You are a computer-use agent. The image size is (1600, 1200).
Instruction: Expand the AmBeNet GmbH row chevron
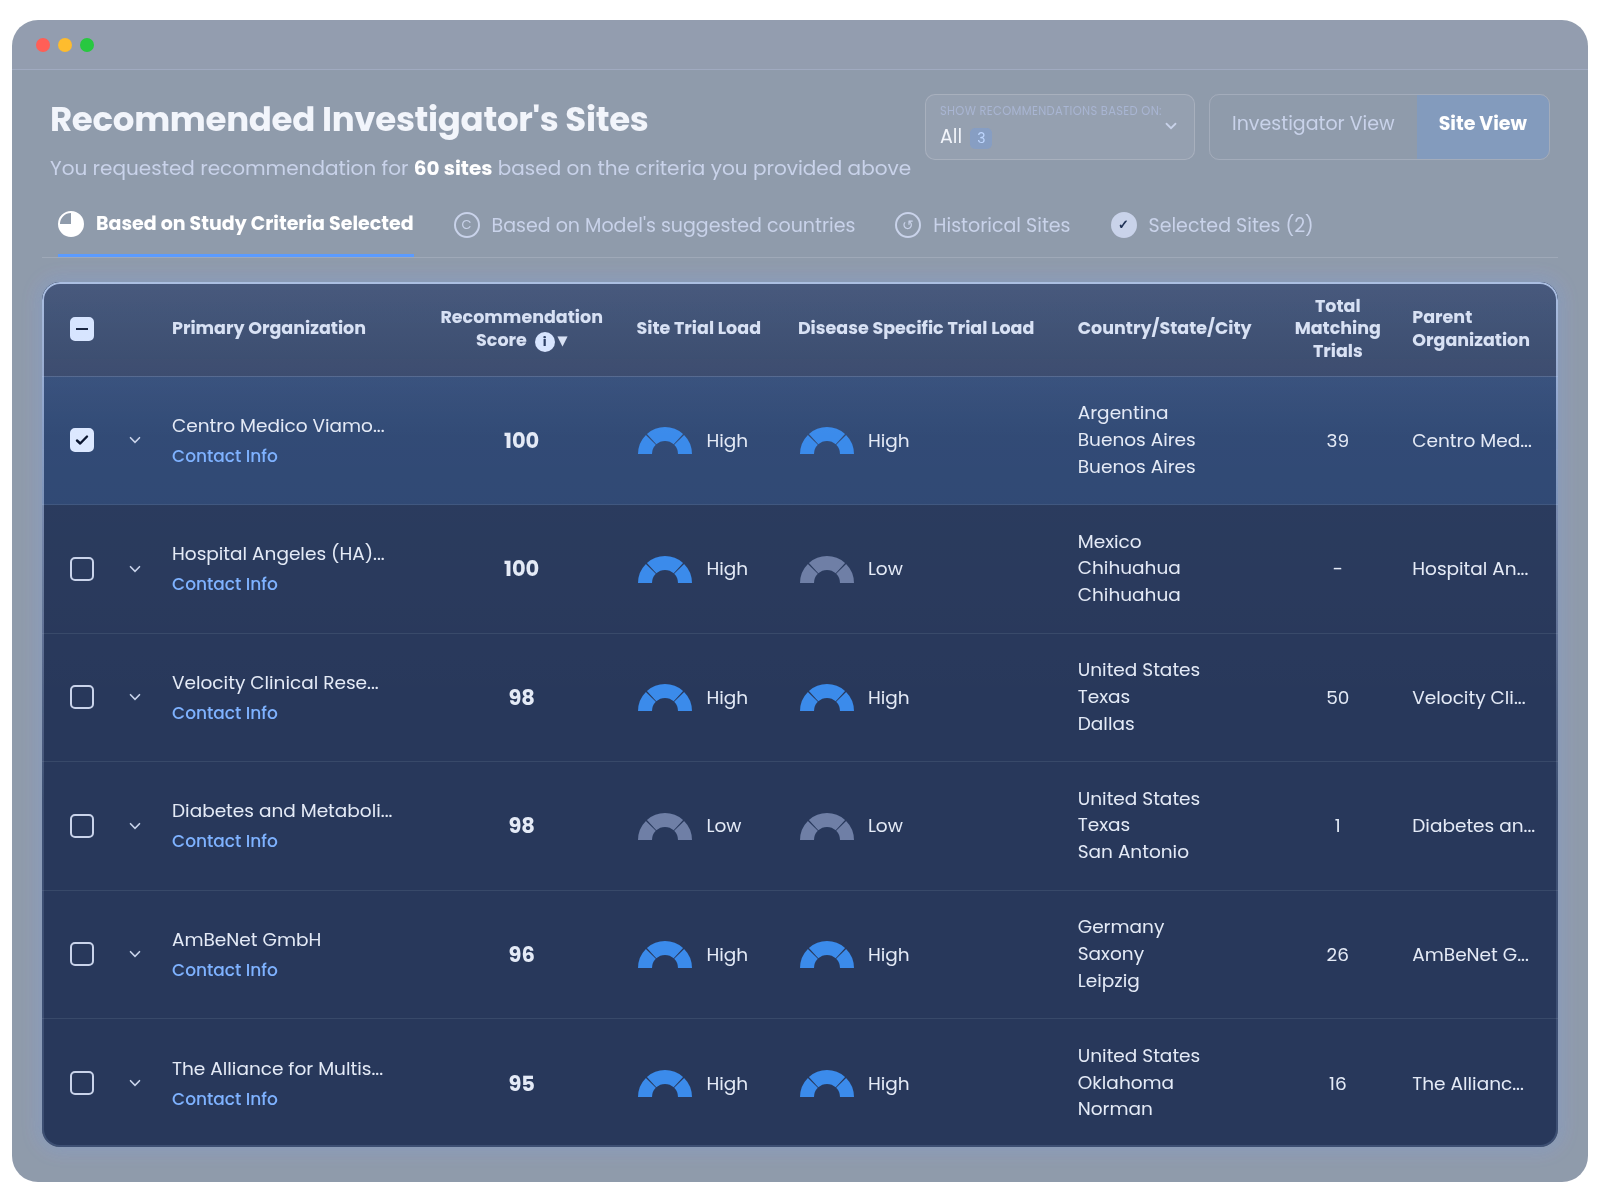click(x=135, y=954)
